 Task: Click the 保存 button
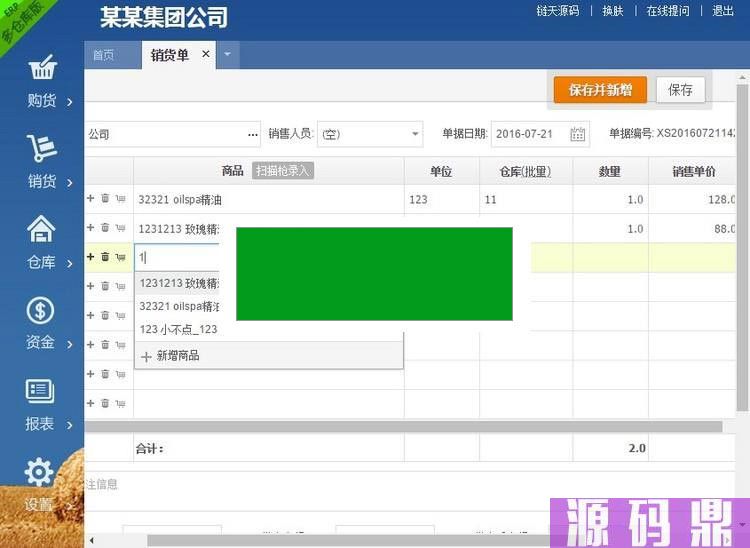[680, 89]
